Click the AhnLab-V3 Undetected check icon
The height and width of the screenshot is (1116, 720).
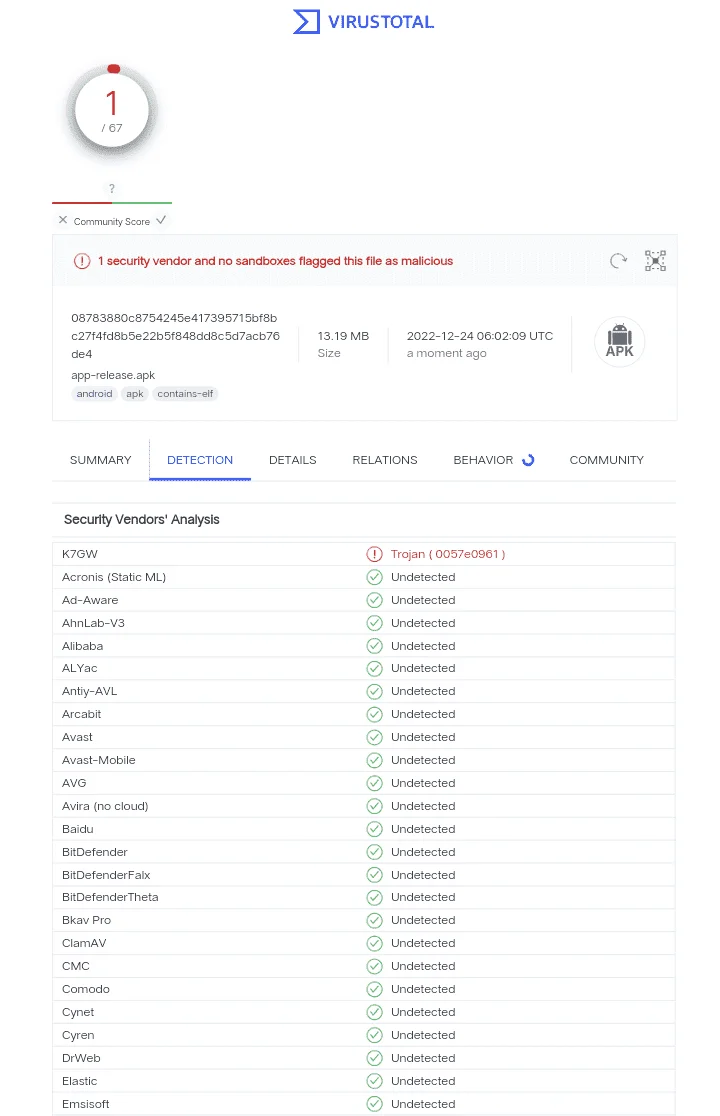tap(374, 623)
